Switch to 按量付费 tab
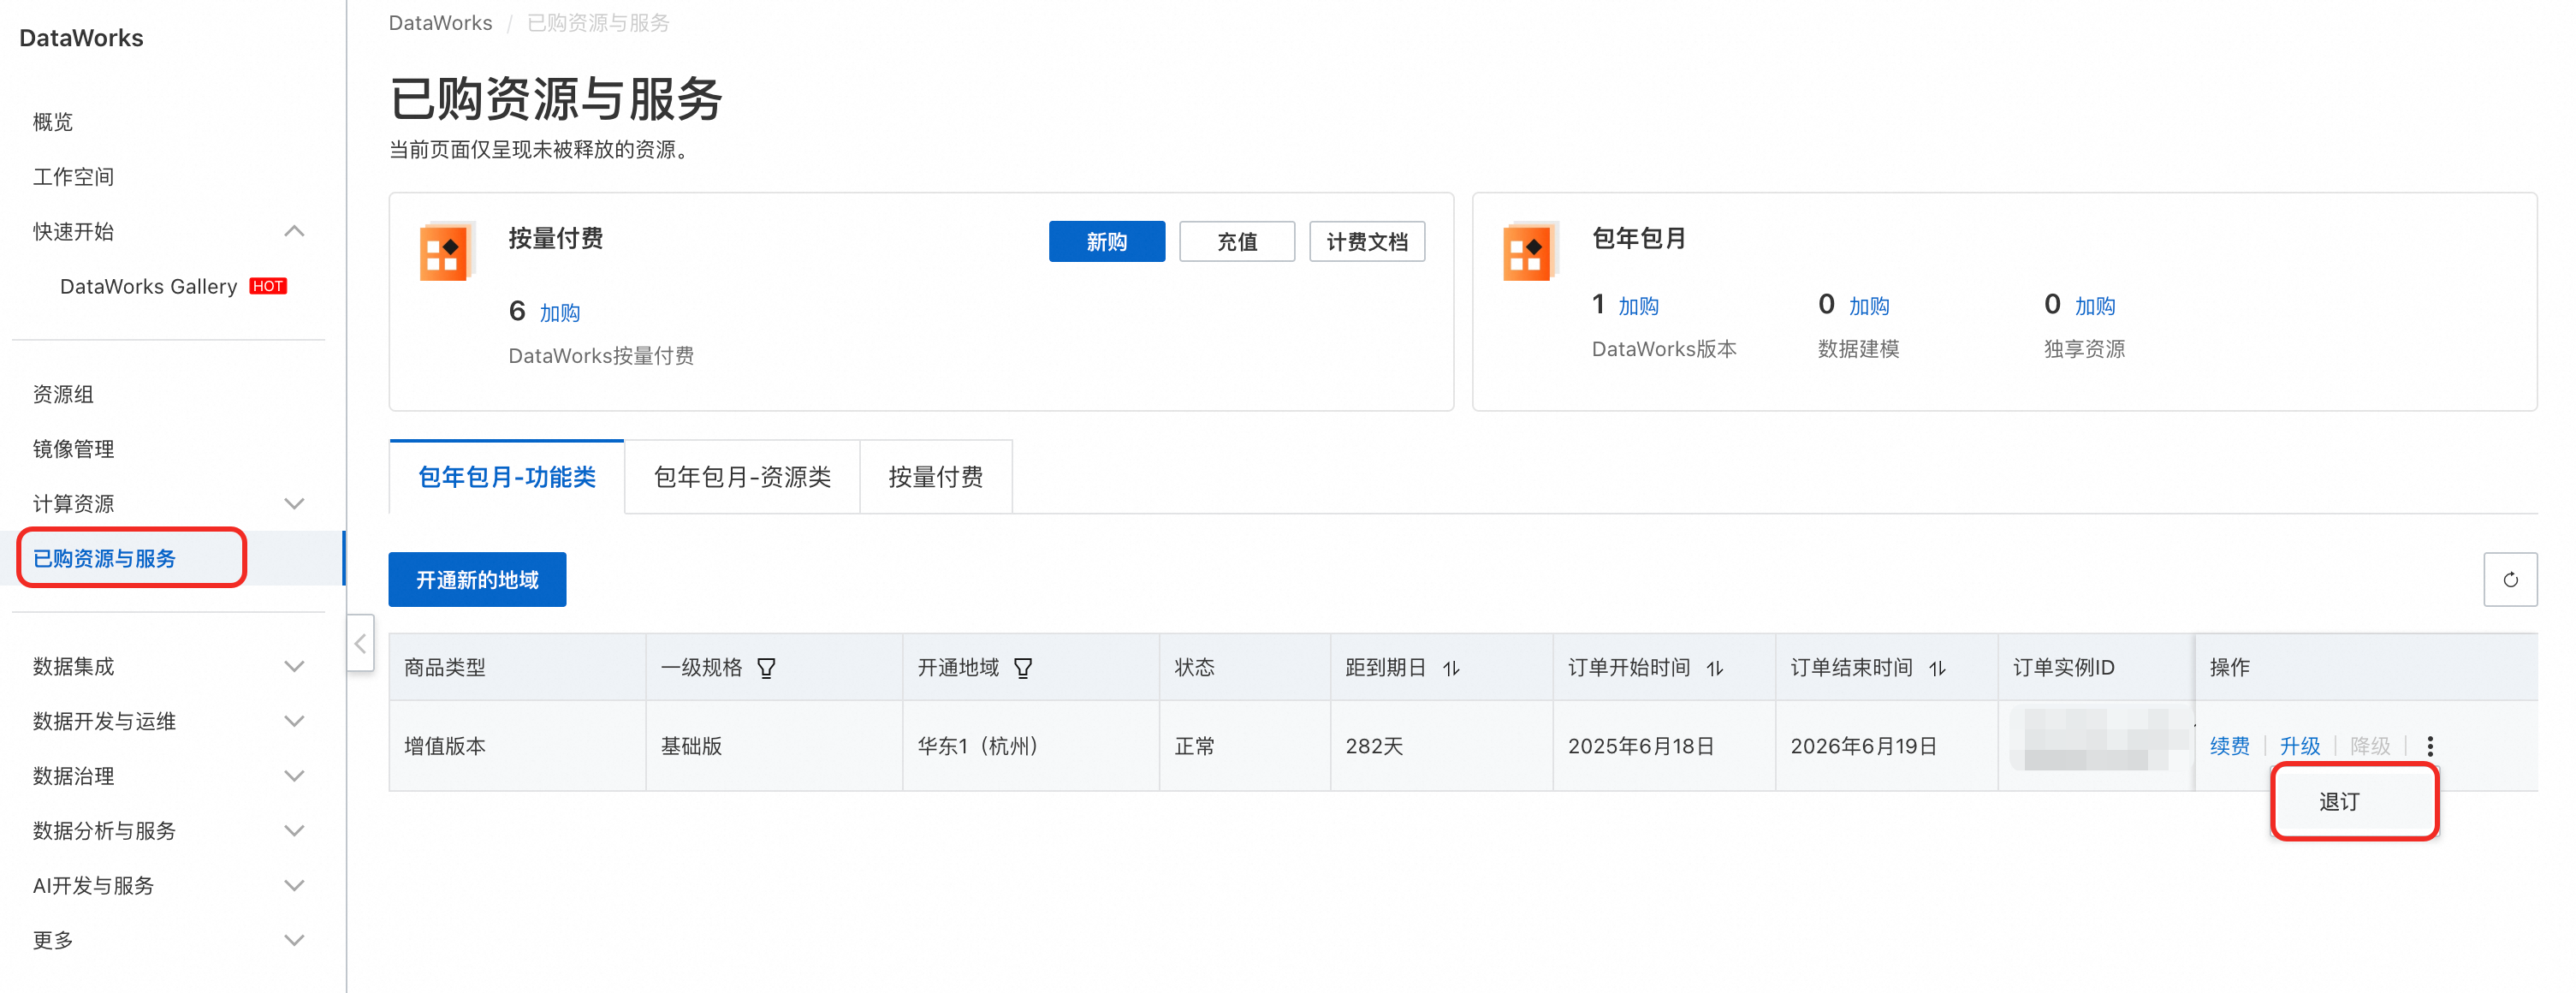This screenshot has height=993, width=2576. click(936, 477)
